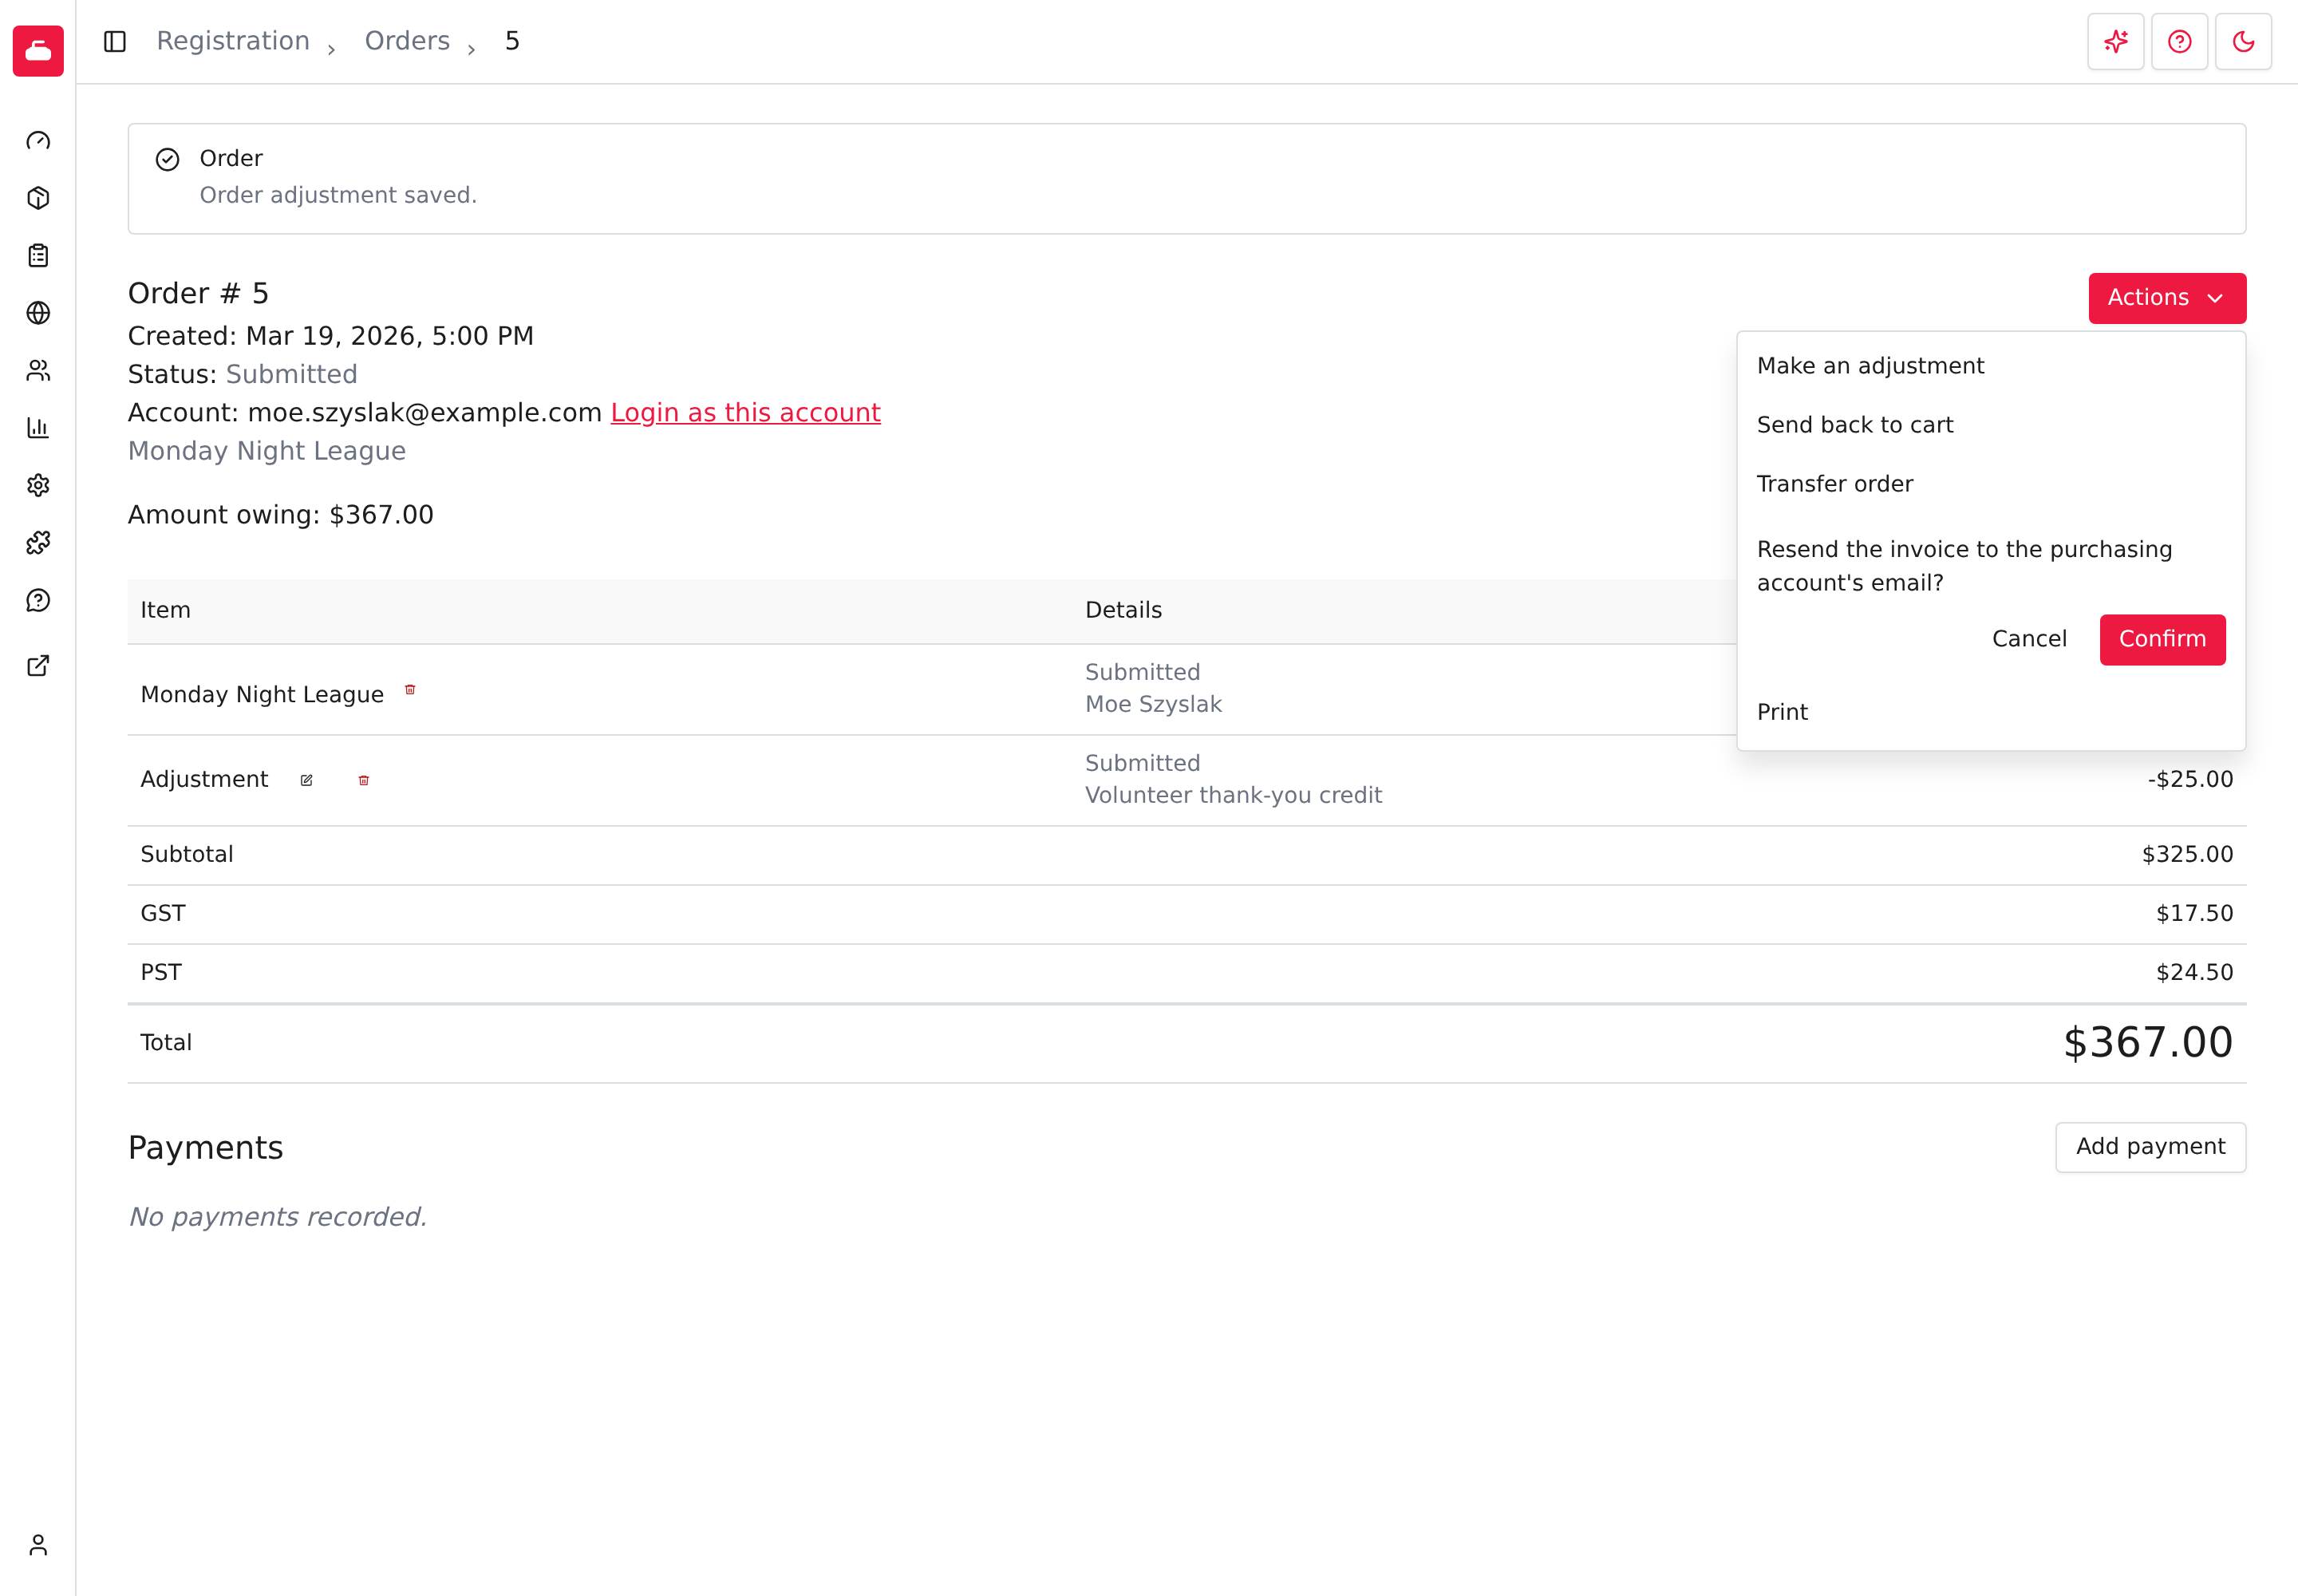
Task: Collapse the Actions dropdown
Action: tap(2167, 298)
